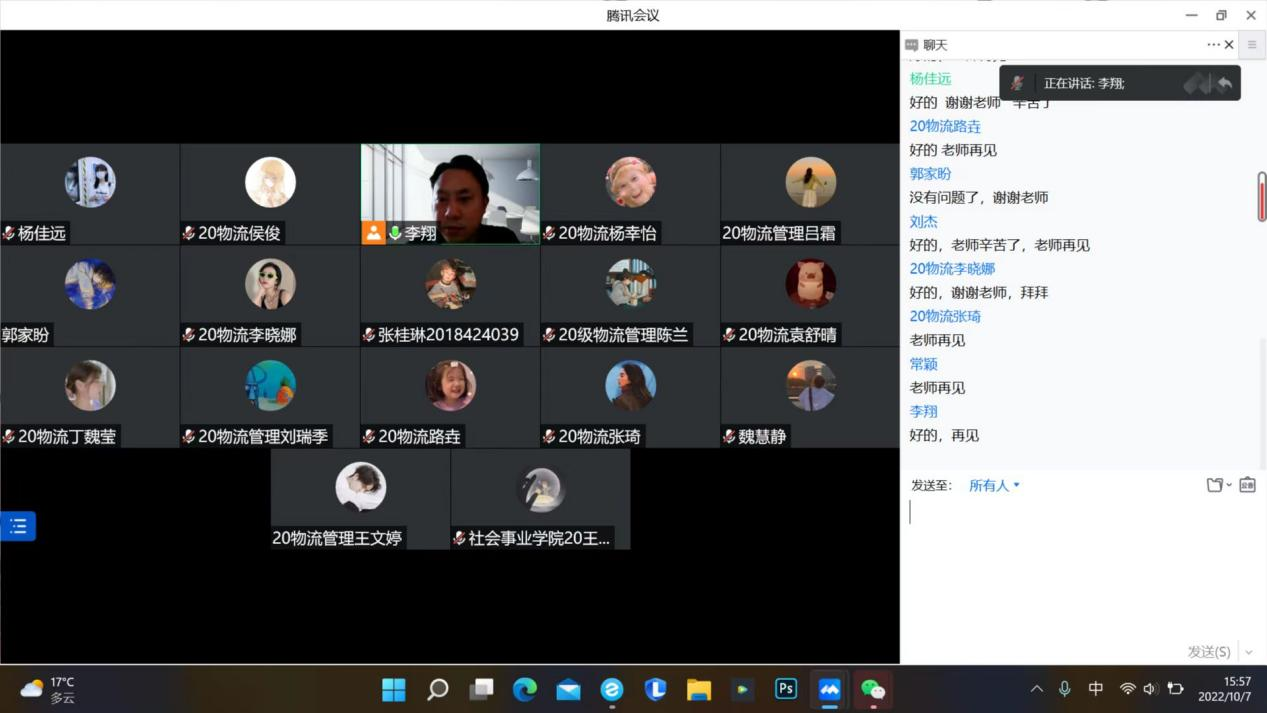This screenshot has height=713, width=1267.
Task: Click the chat vertical scrollbar thumb
Action: (x=1261, y=197)
